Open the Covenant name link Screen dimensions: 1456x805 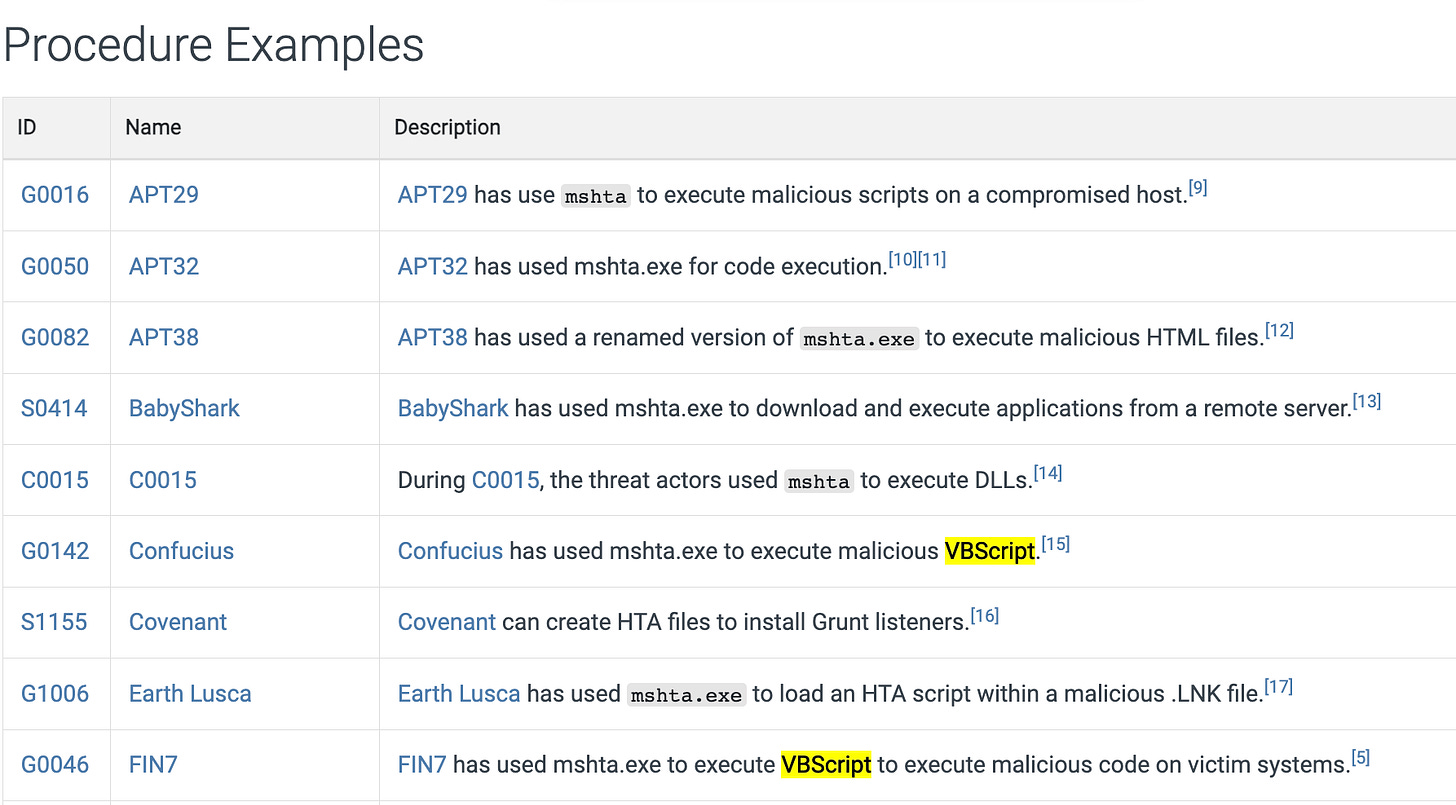click(178, 622)
